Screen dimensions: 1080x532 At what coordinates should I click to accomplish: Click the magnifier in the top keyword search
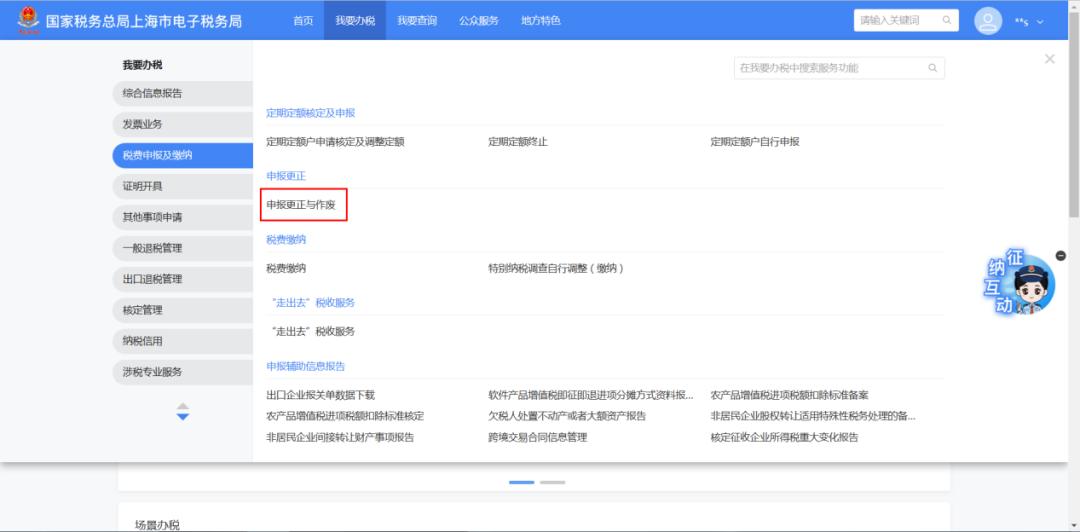coord(946,20)
